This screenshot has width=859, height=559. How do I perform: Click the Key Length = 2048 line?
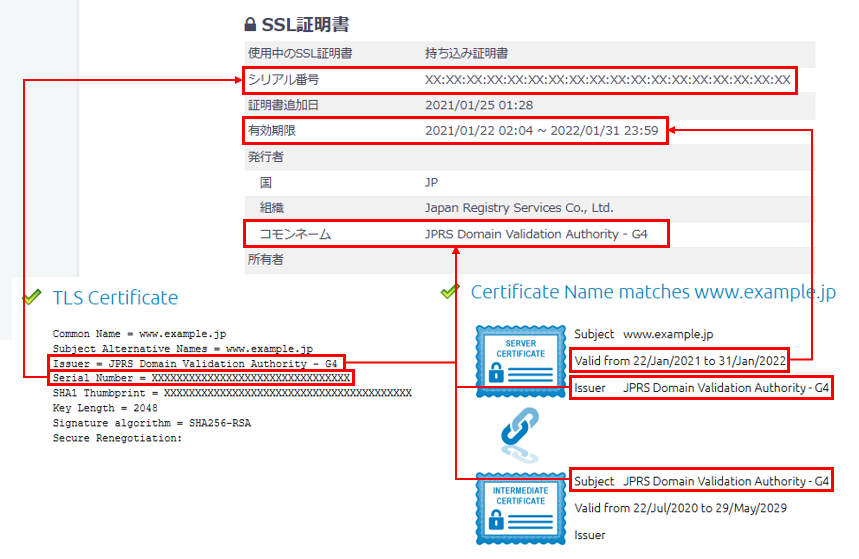click(x=105, y=408)
